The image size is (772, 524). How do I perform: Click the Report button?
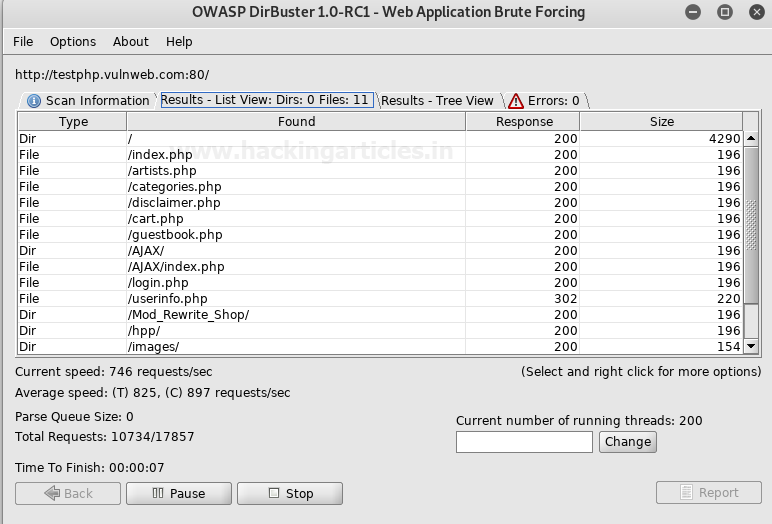[708, 492]
